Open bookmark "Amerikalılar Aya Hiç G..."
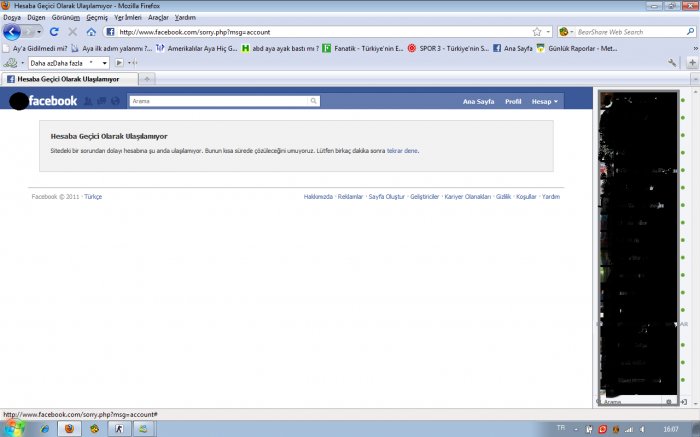The width and height of the screenshot is (700, 437). (x=196, y=48)
